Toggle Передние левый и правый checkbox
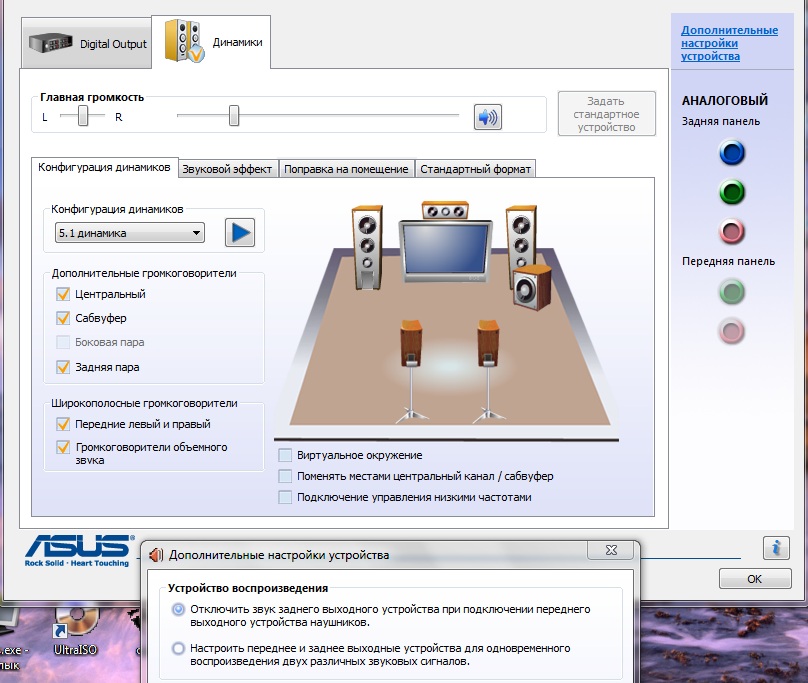 click(63, 424)
